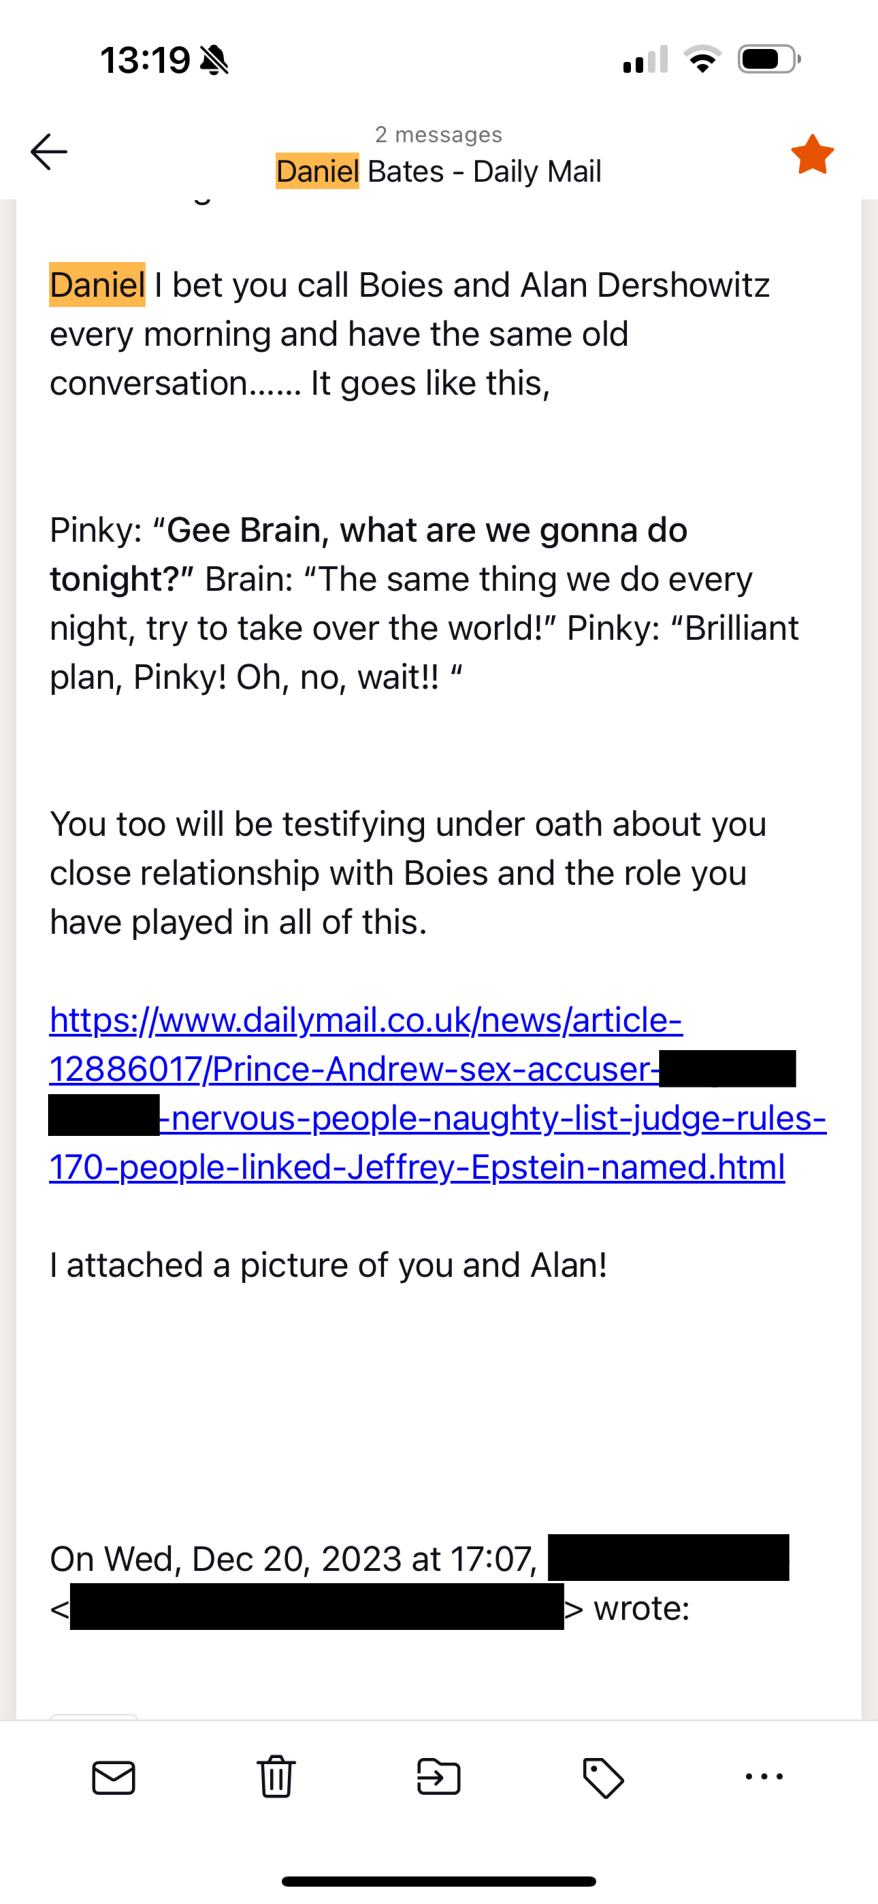Viewport: 878px width, 1904px height.
Task: Tap the "I attached a picture" sentence
Action: click(328, 1265)
